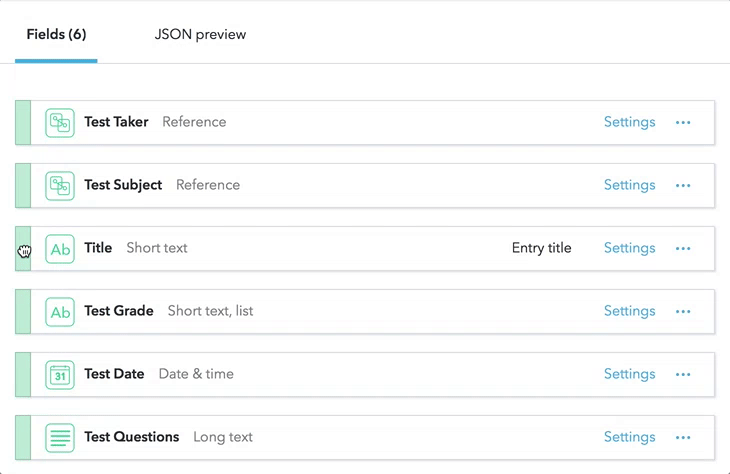Viewport: 730px width, 474px height.
Task: Click the Test Taker reference field icon
Action: tap(60, 122)
